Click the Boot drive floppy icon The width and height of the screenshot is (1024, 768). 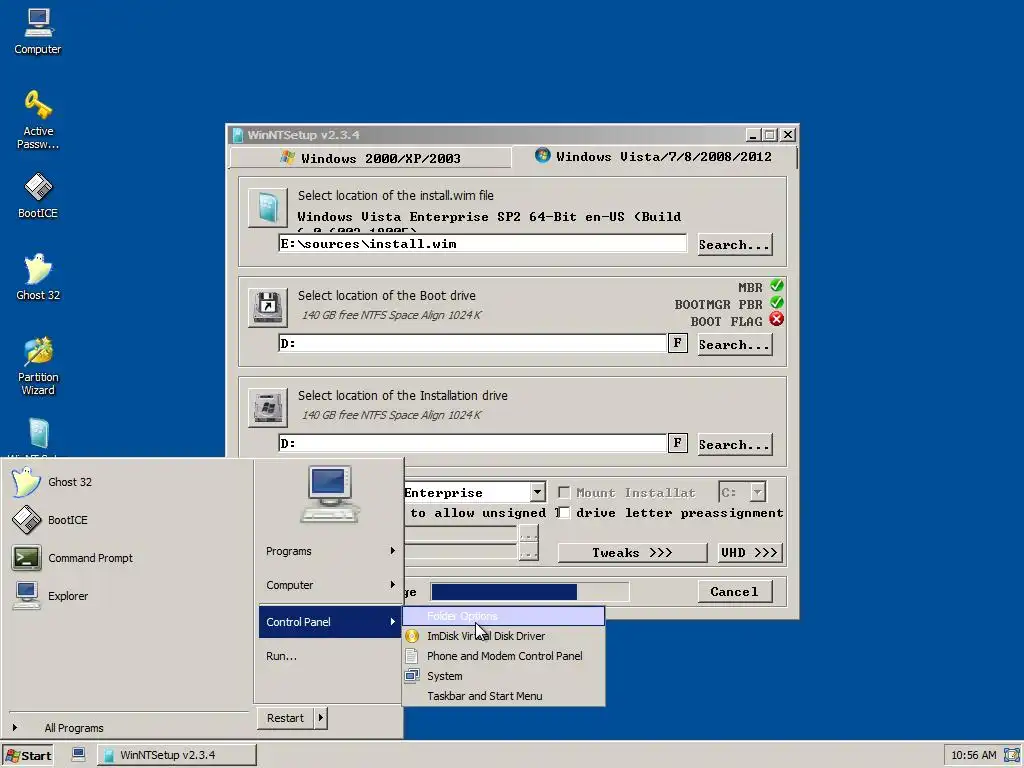coord(268,307)
